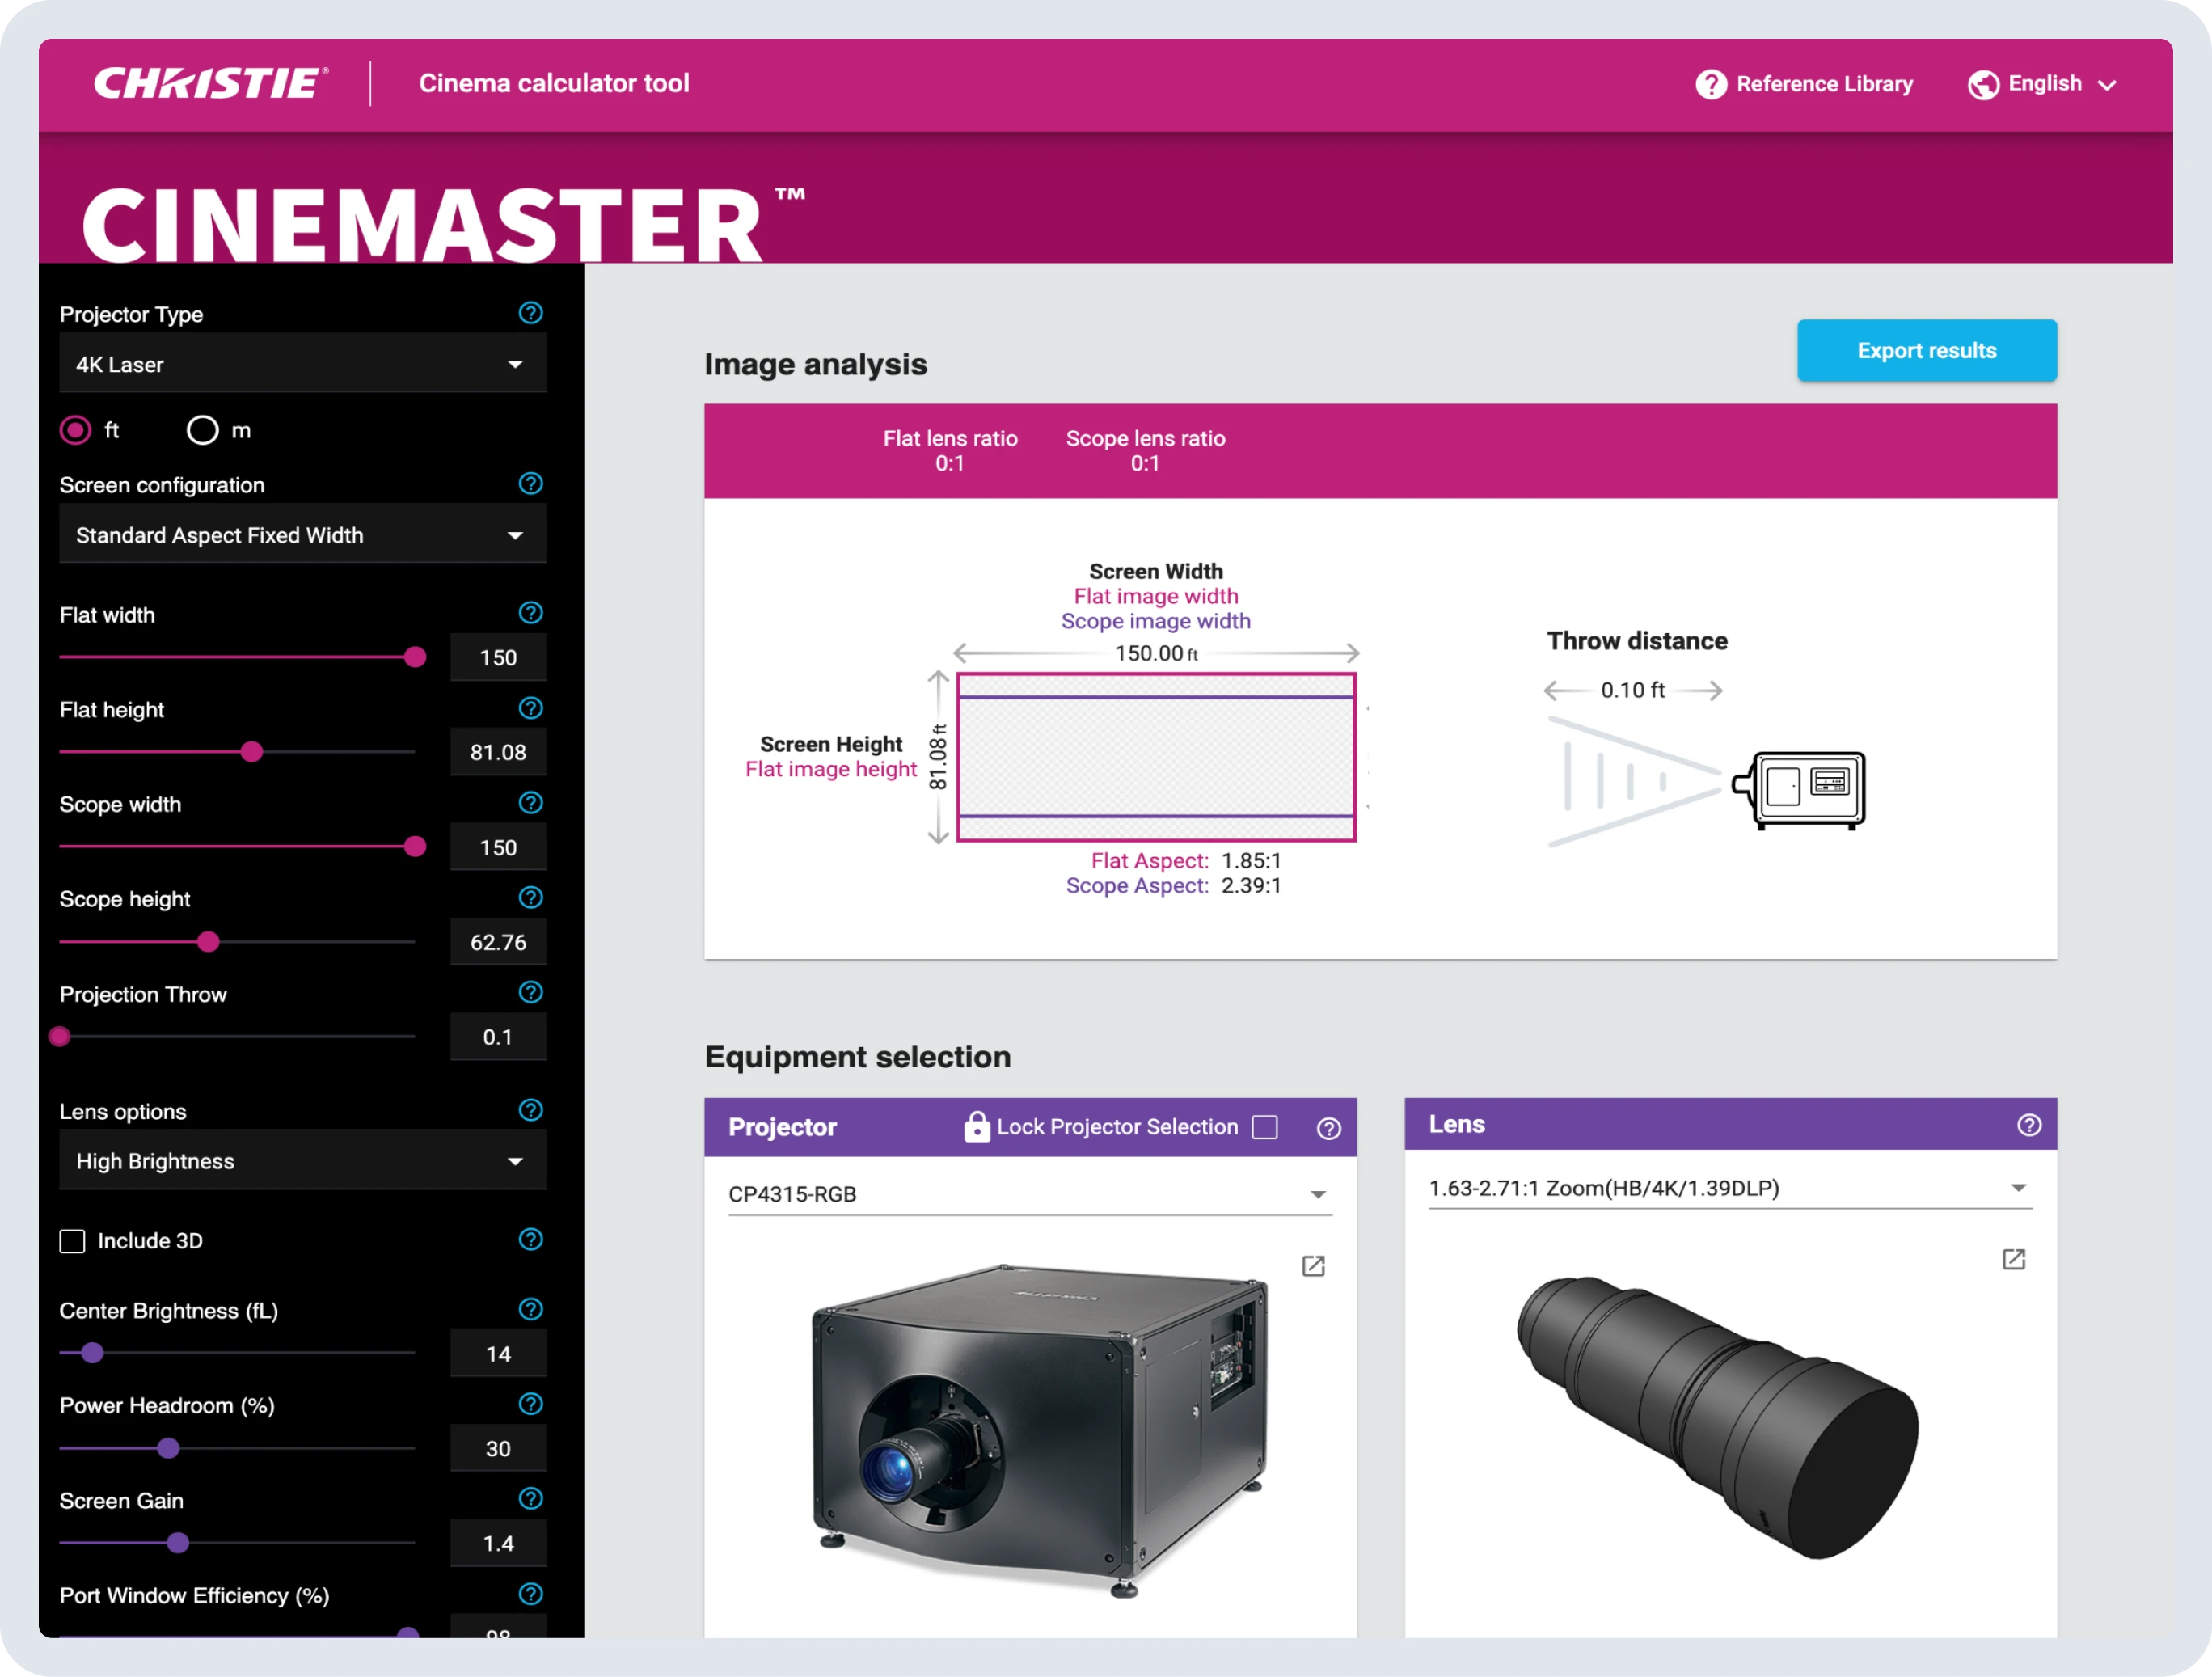The height and width of the screenshot is (1677, 2212).
Task: Open Projector Type help icon
Action: (531, 313)
